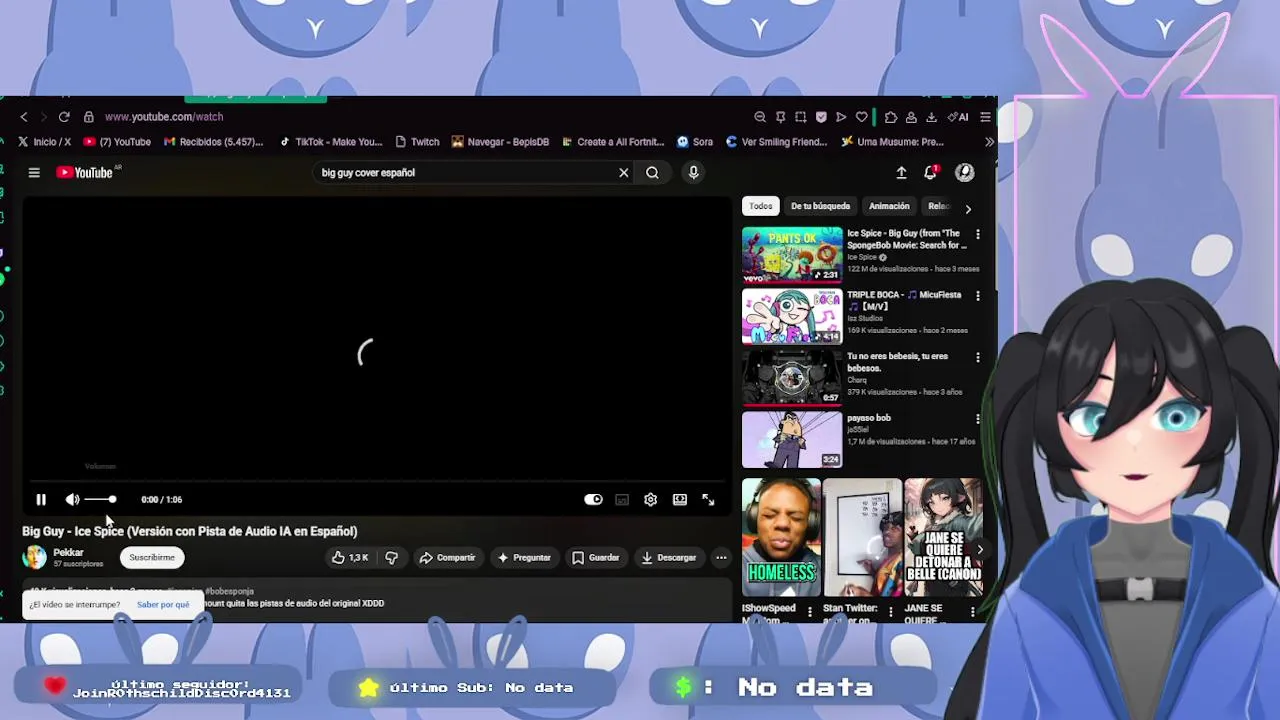Viewport: 1280px width, 720px height.
Task: Click the magnifier search button
Action: (652, 172)
